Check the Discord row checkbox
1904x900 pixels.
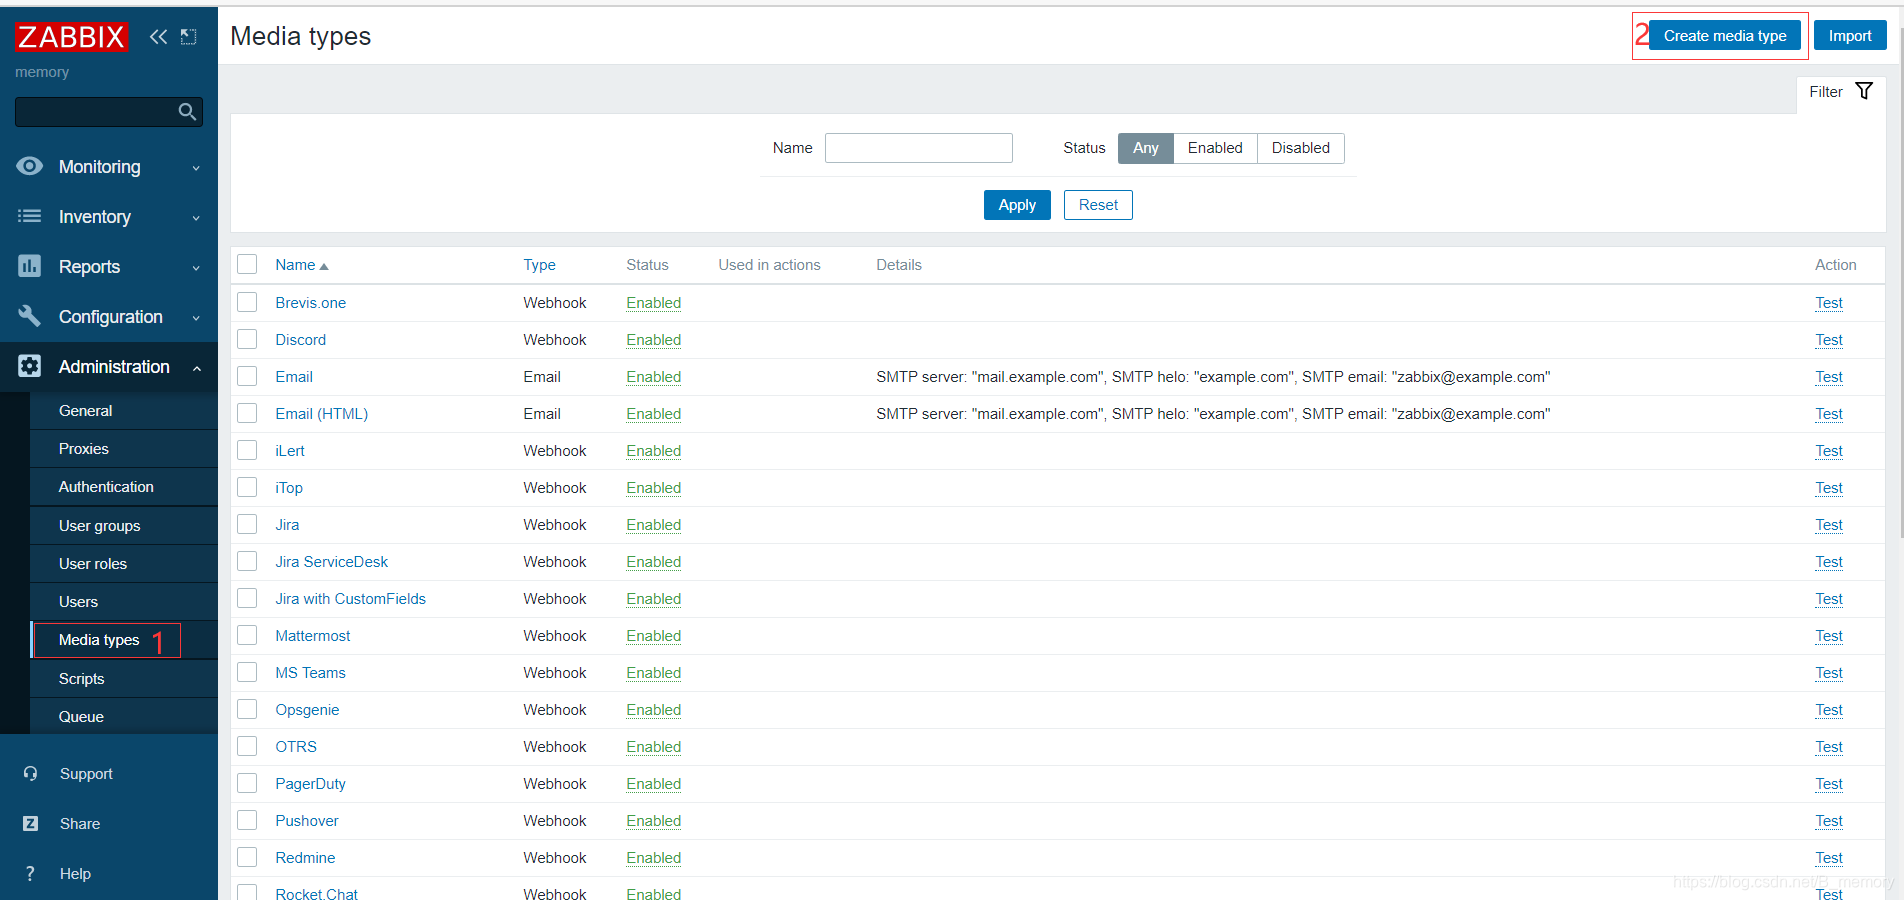(247, 339)
